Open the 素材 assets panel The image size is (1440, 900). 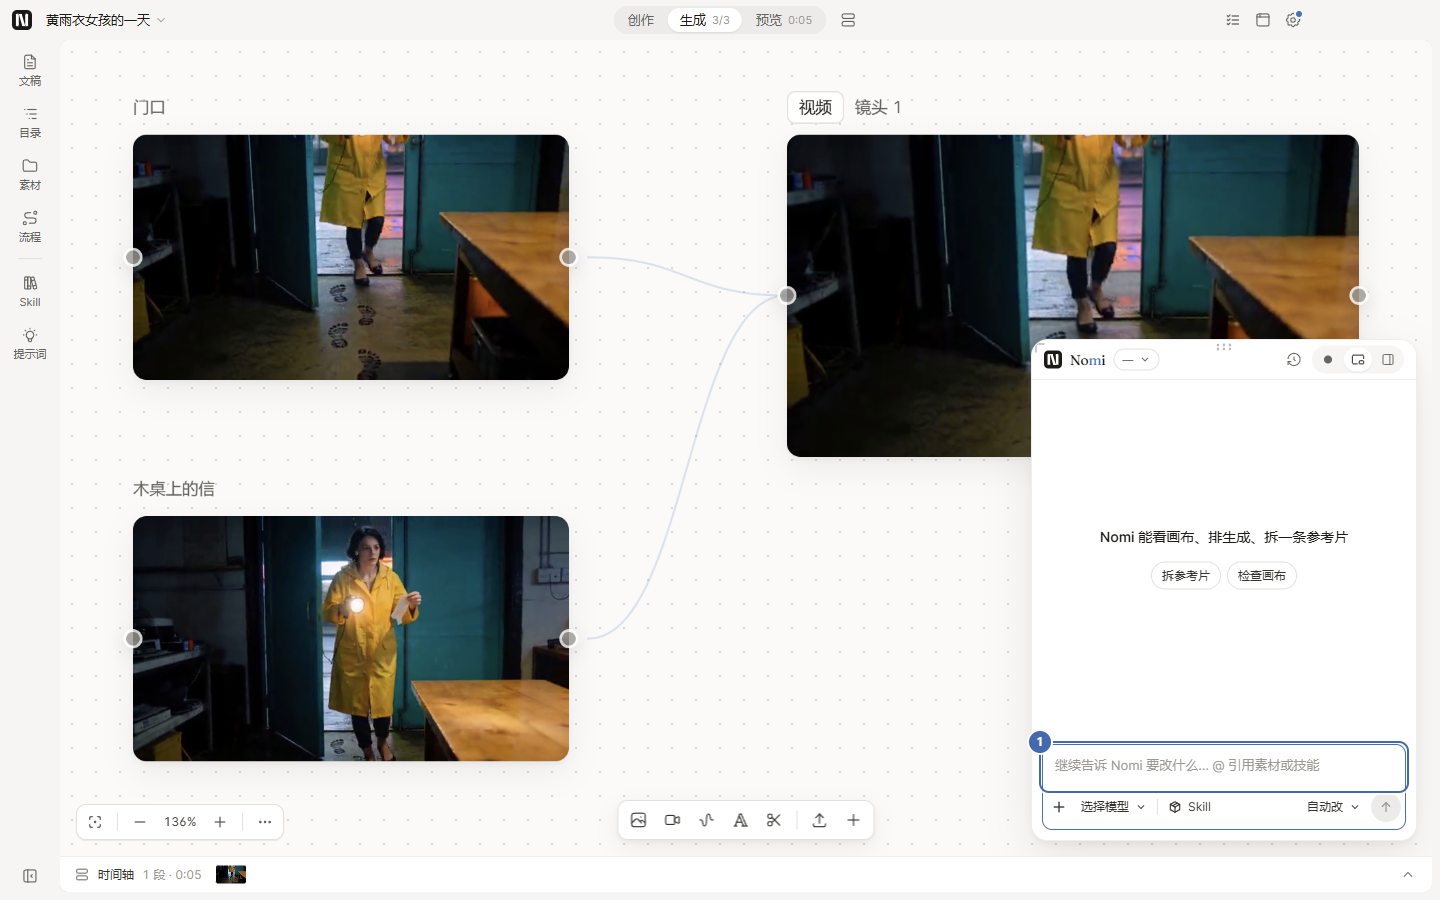point(30,174)
